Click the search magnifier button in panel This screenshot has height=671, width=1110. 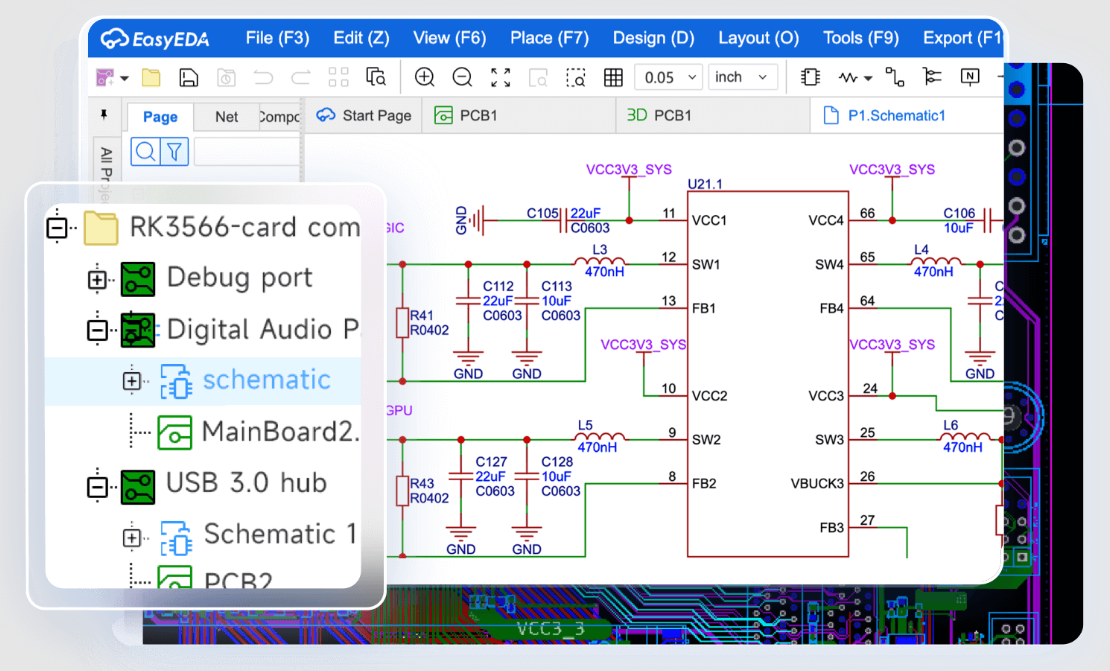click(x=145, y=151)
